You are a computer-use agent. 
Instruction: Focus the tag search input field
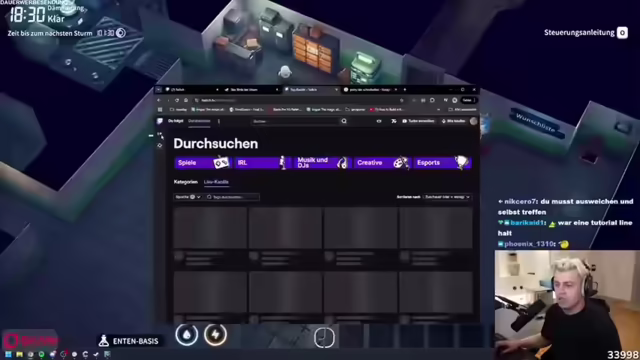click(x=233, y=197)
